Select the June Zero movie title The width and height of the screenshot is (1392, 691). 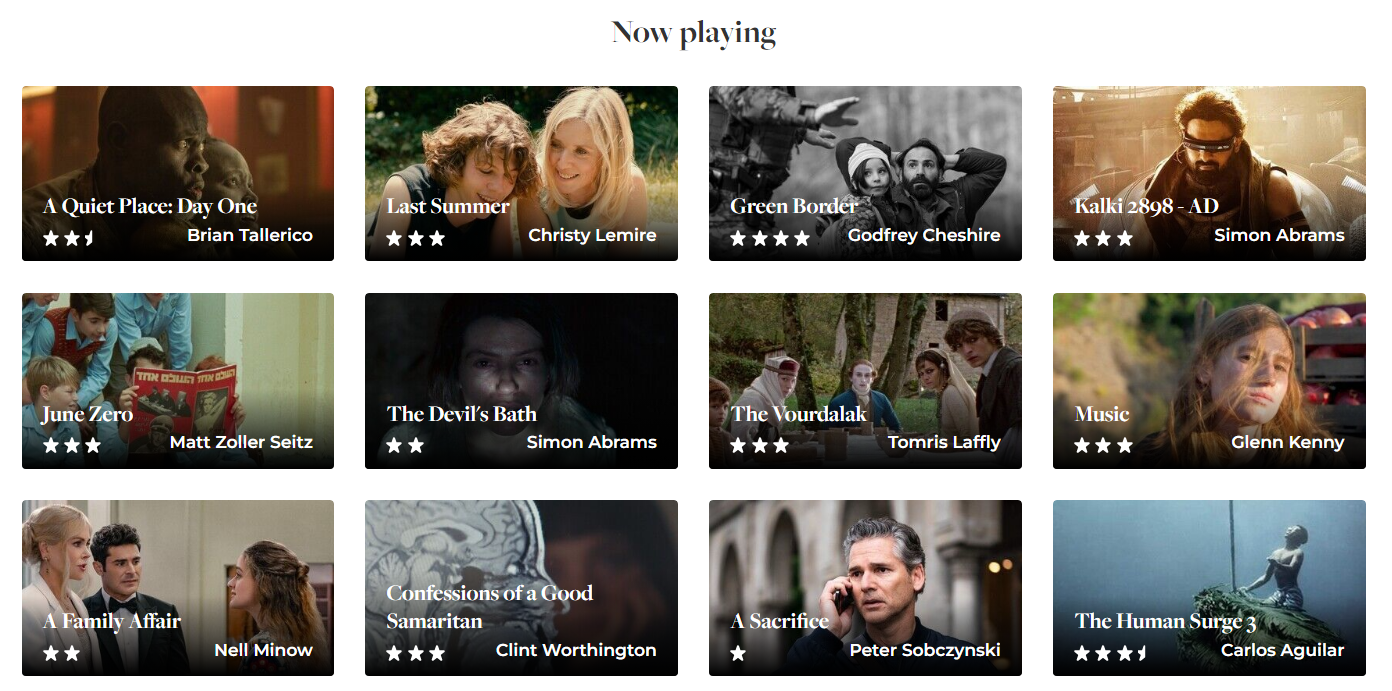coord(87,414)
